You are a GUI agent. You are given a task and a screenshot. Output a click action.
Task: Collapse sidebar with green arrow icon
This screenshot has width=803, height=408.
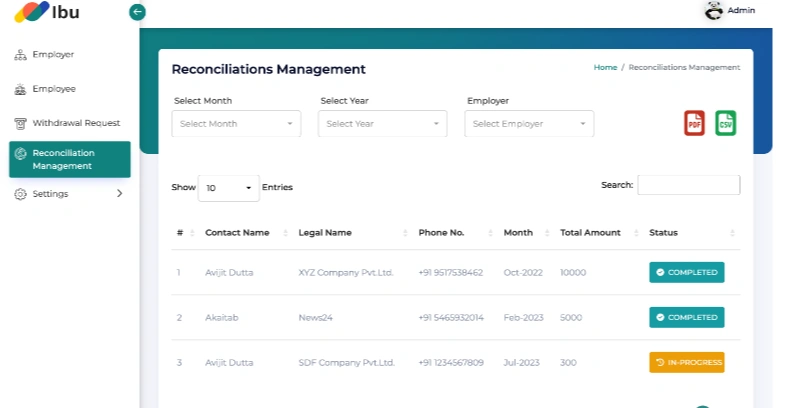tap(138, 12)
